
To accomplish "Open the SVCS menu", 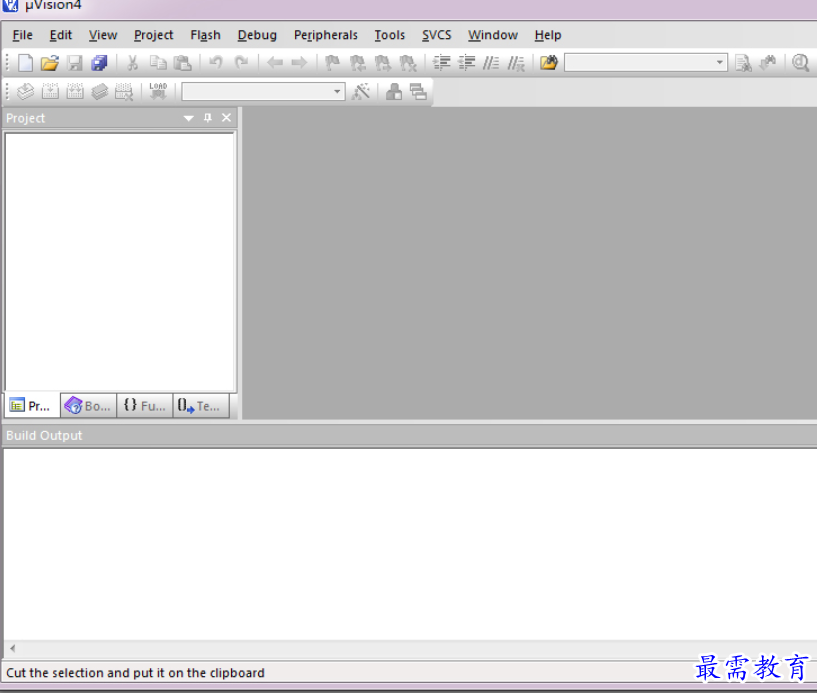I will tap(436, 35).
